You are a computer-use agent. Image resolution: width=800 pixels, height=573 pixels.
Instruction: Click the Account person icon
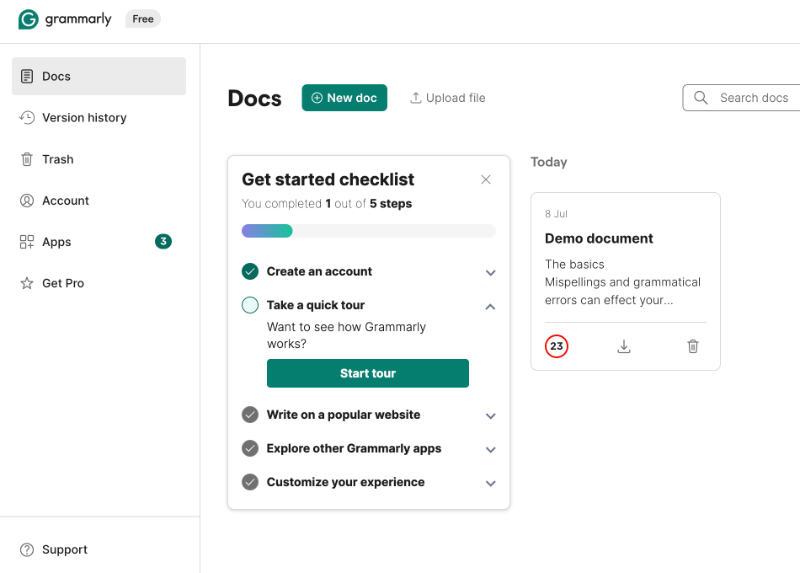click(x=27, y=201)
